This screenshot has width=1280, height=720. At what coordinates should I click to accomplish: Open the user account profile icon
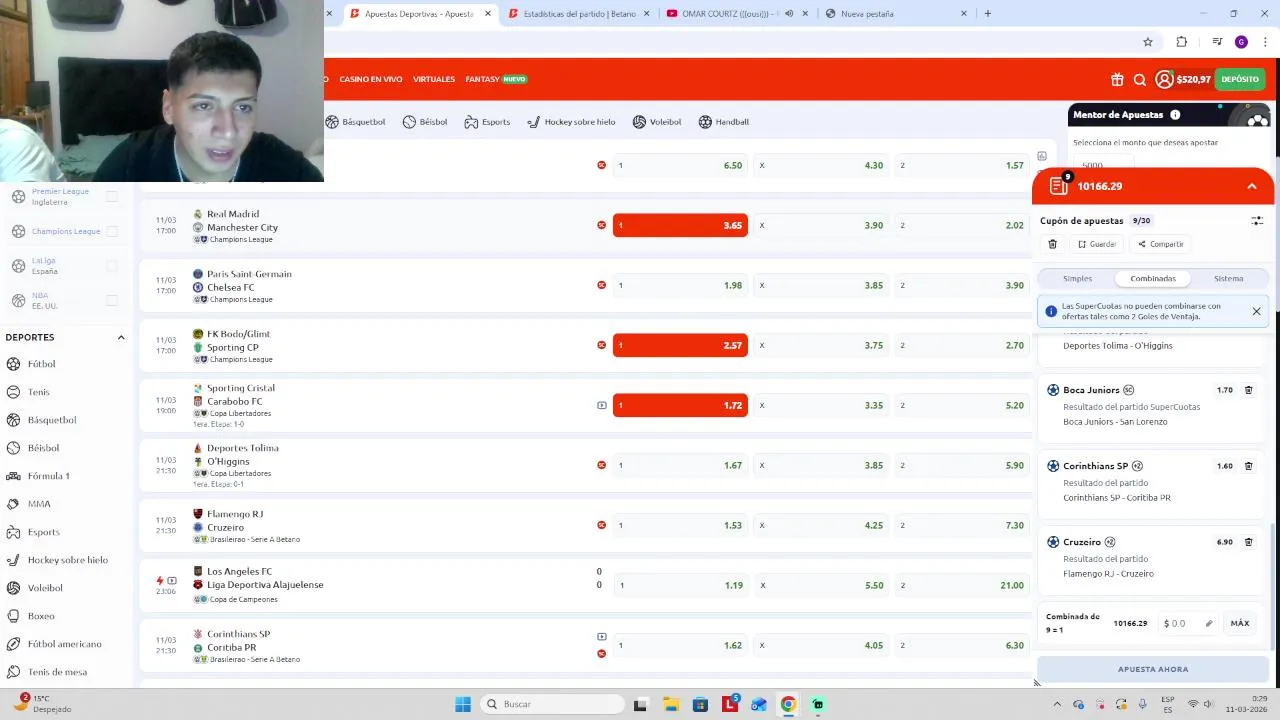pyautogui.click(x=1164, y=79)
